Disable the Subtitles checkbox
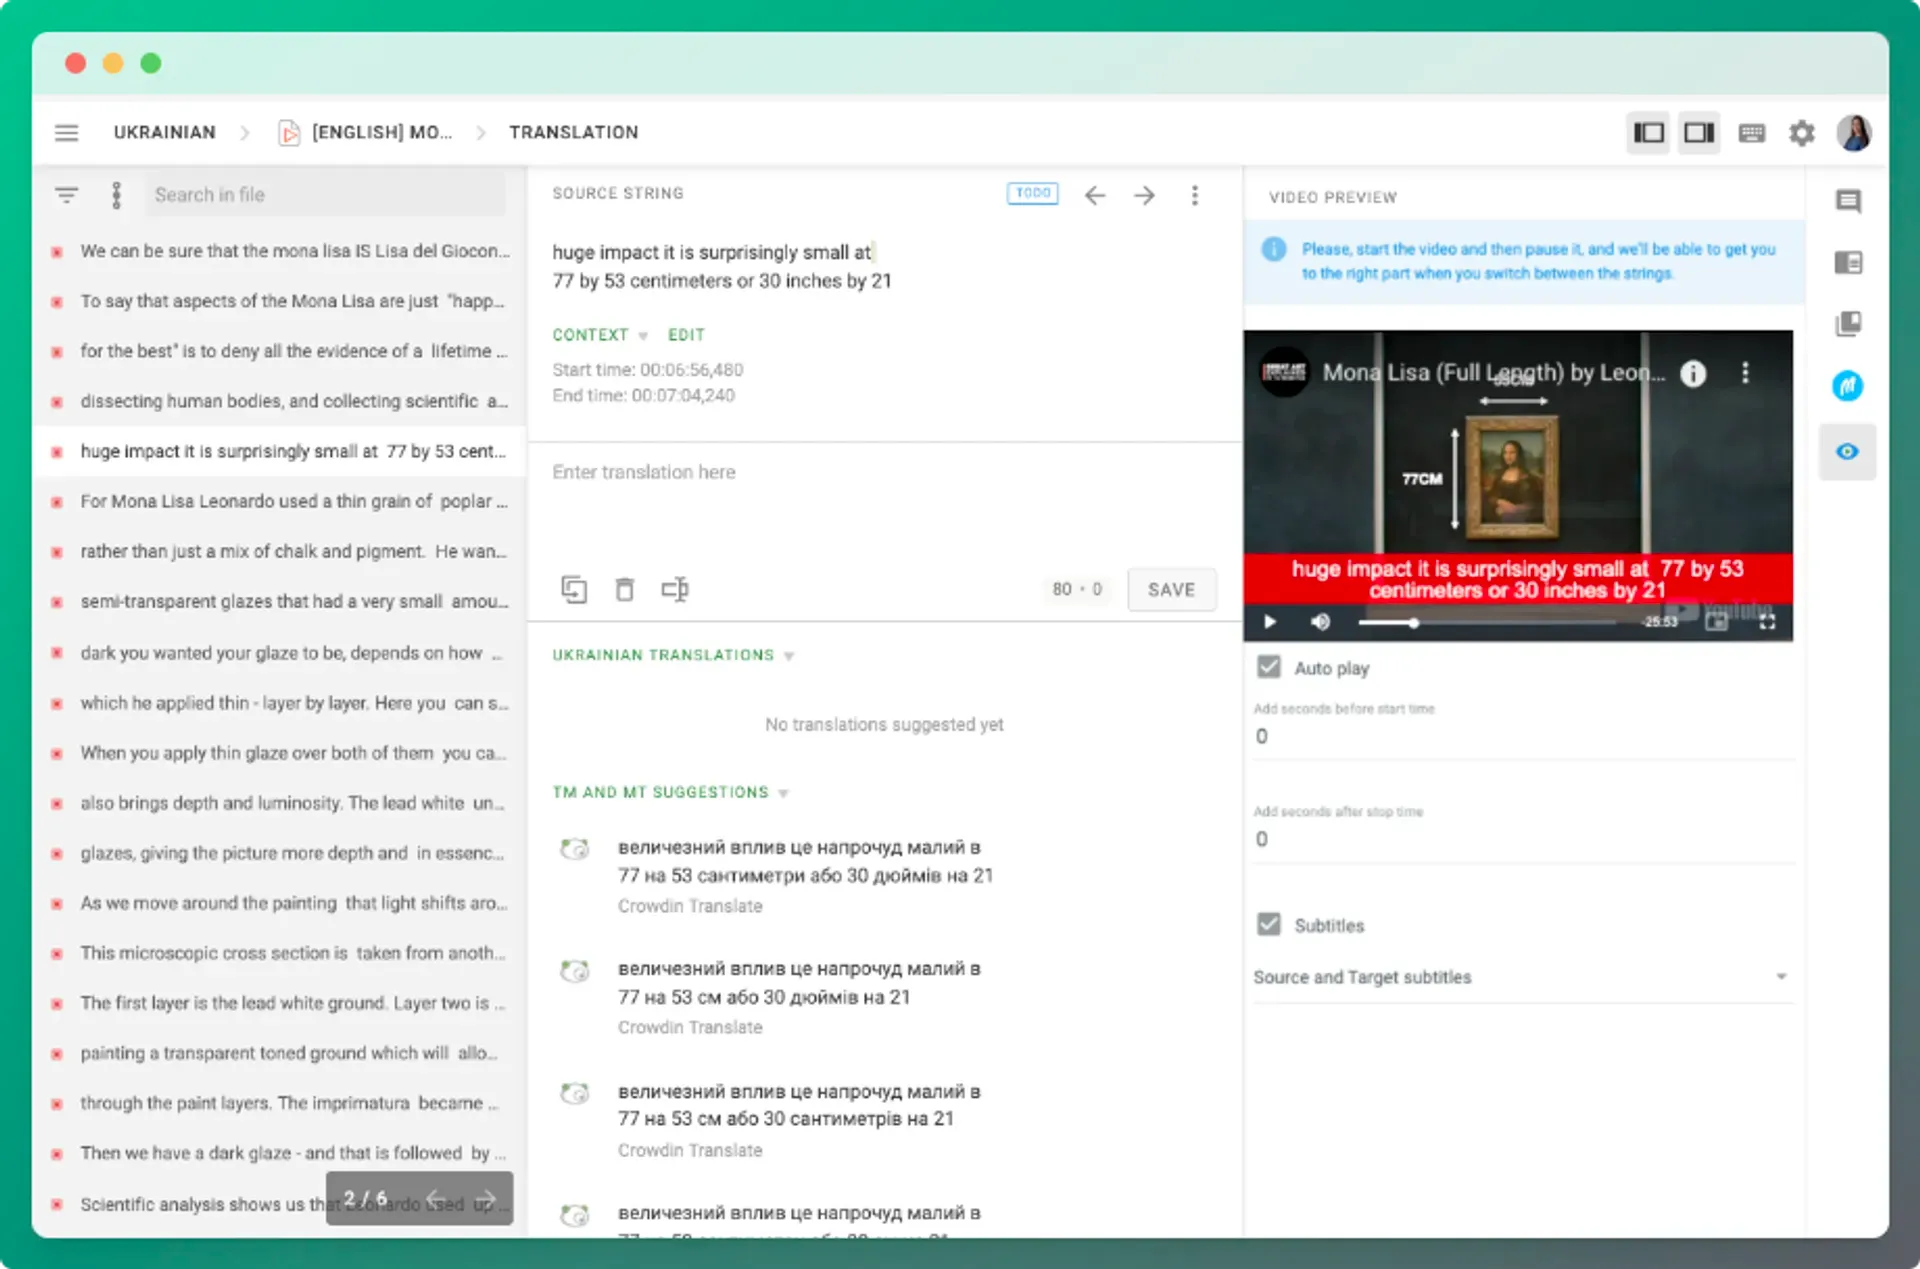This screenshot has width=1920, height=1269. pyautogui.click(x=1269, y=924)
